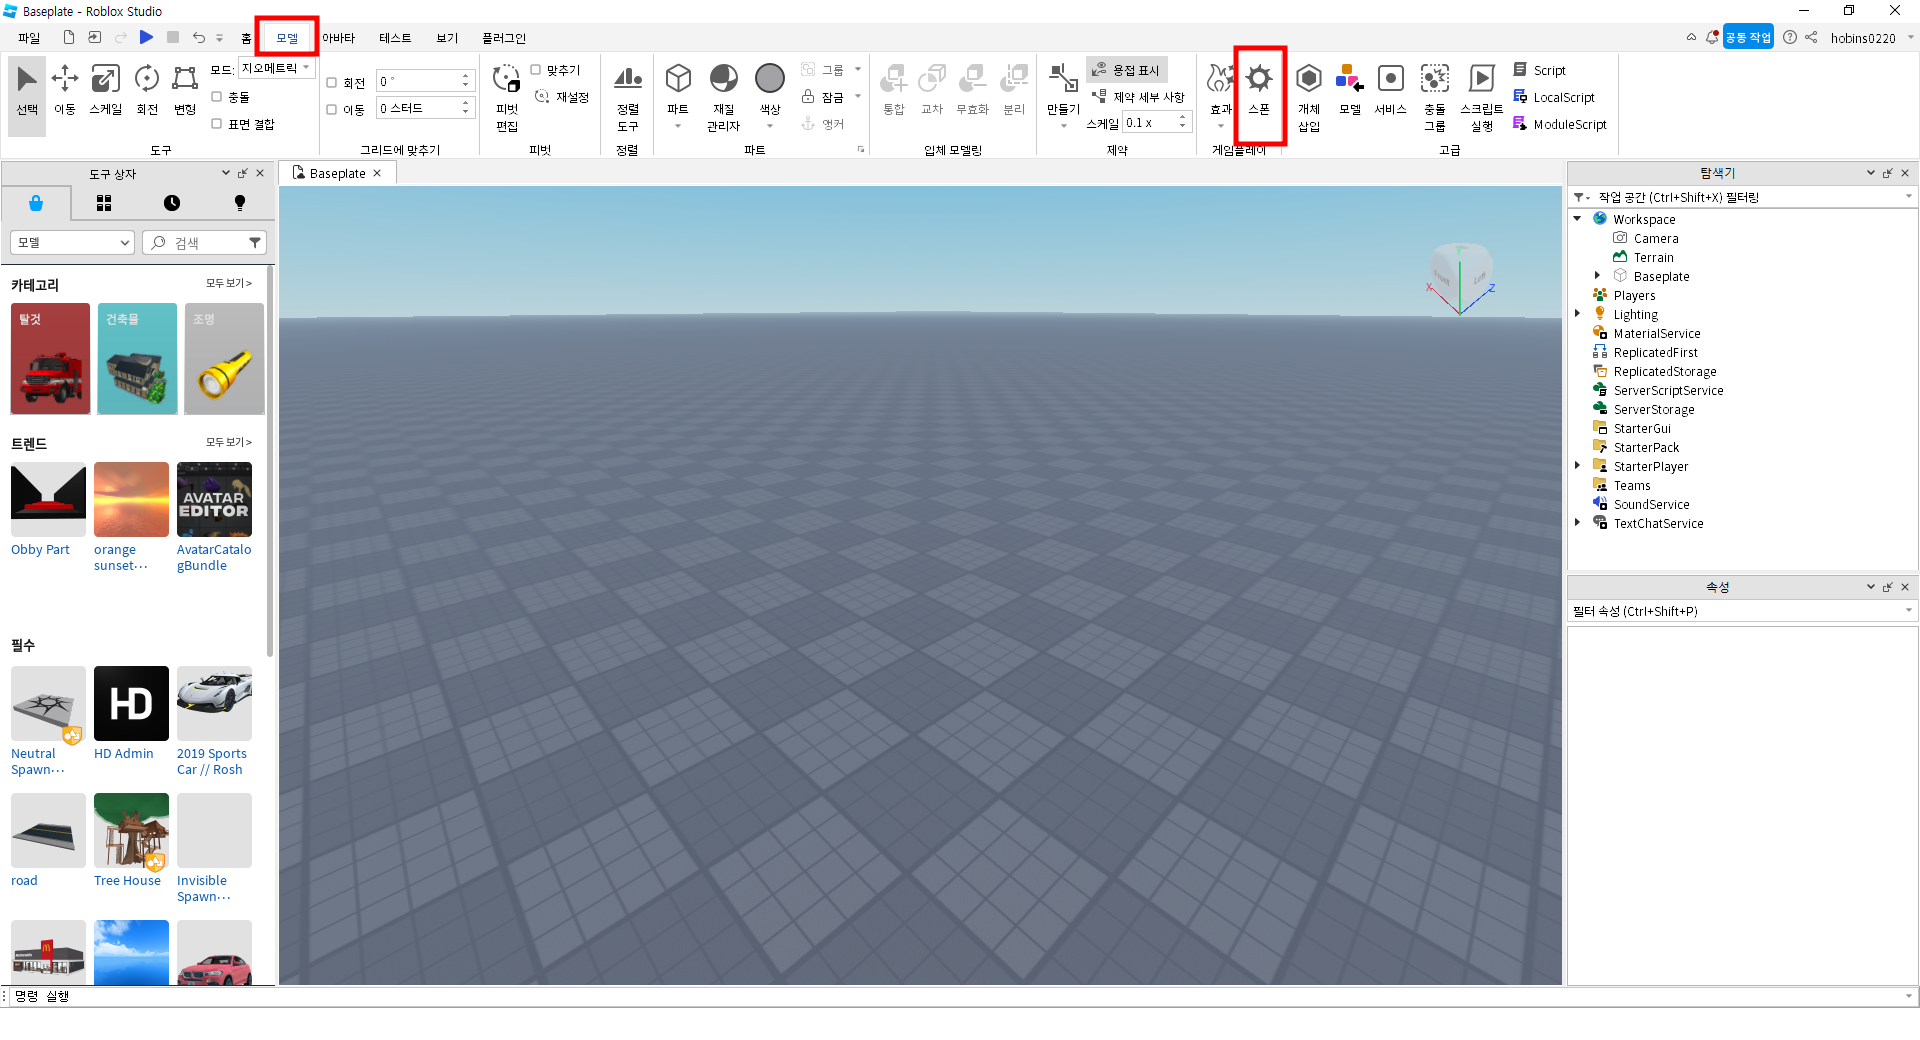1920x1040 pixels.
Task: Open the toolbox recent clock tab
Action: pos(172,203)
